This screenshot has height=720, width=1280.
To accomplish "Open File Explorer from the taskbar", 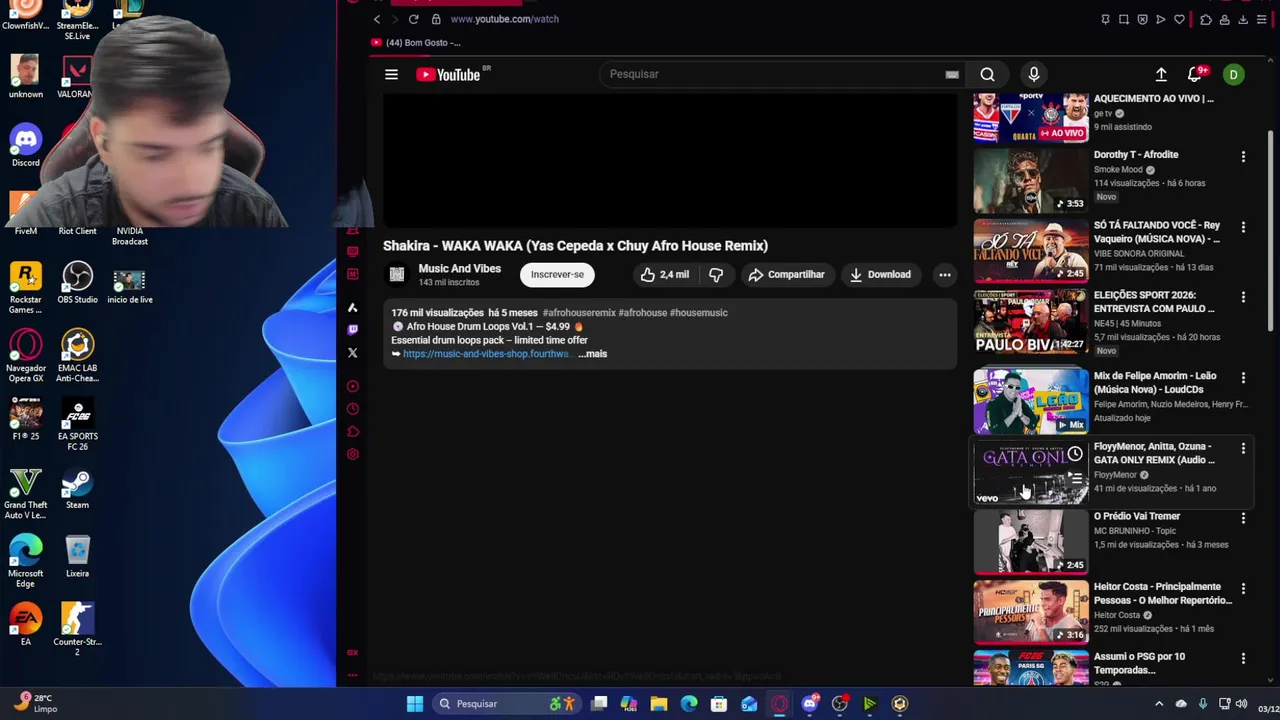I will point(659,704).
